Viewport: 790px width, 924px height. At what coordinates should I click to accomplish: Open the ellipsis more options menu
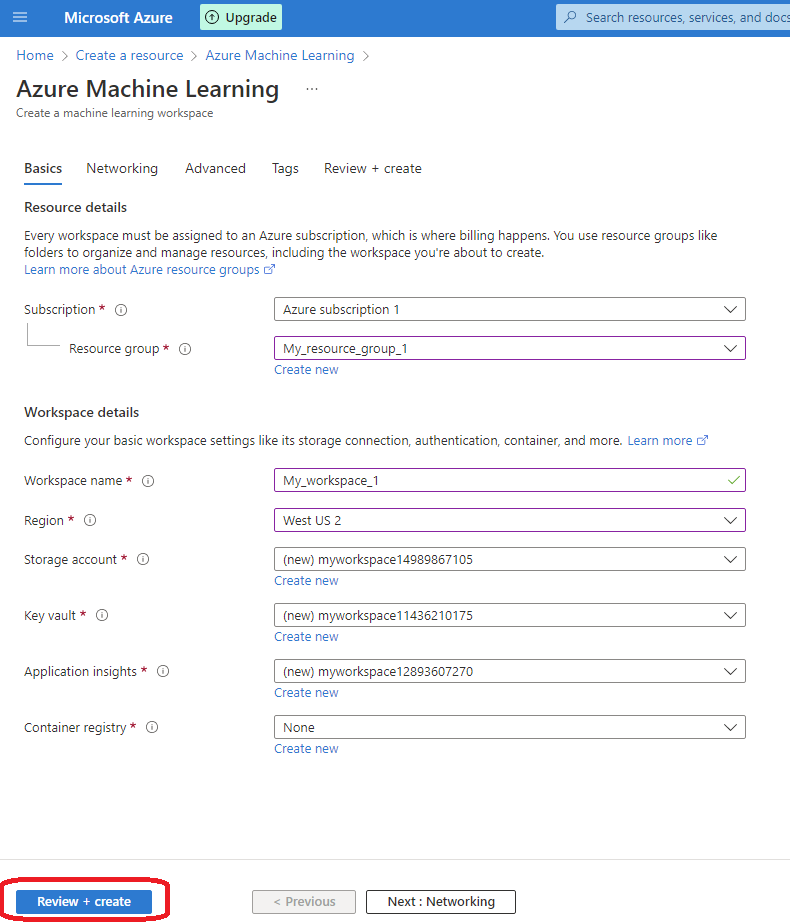coord(312,89)
